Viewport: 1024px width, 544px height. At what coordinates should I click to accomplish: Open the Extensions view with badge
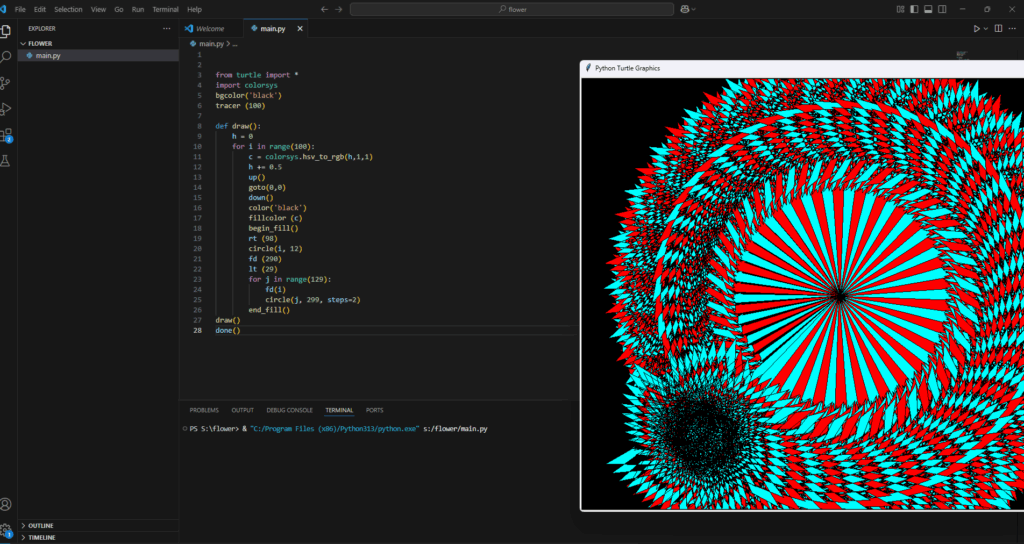pos(7,134)
